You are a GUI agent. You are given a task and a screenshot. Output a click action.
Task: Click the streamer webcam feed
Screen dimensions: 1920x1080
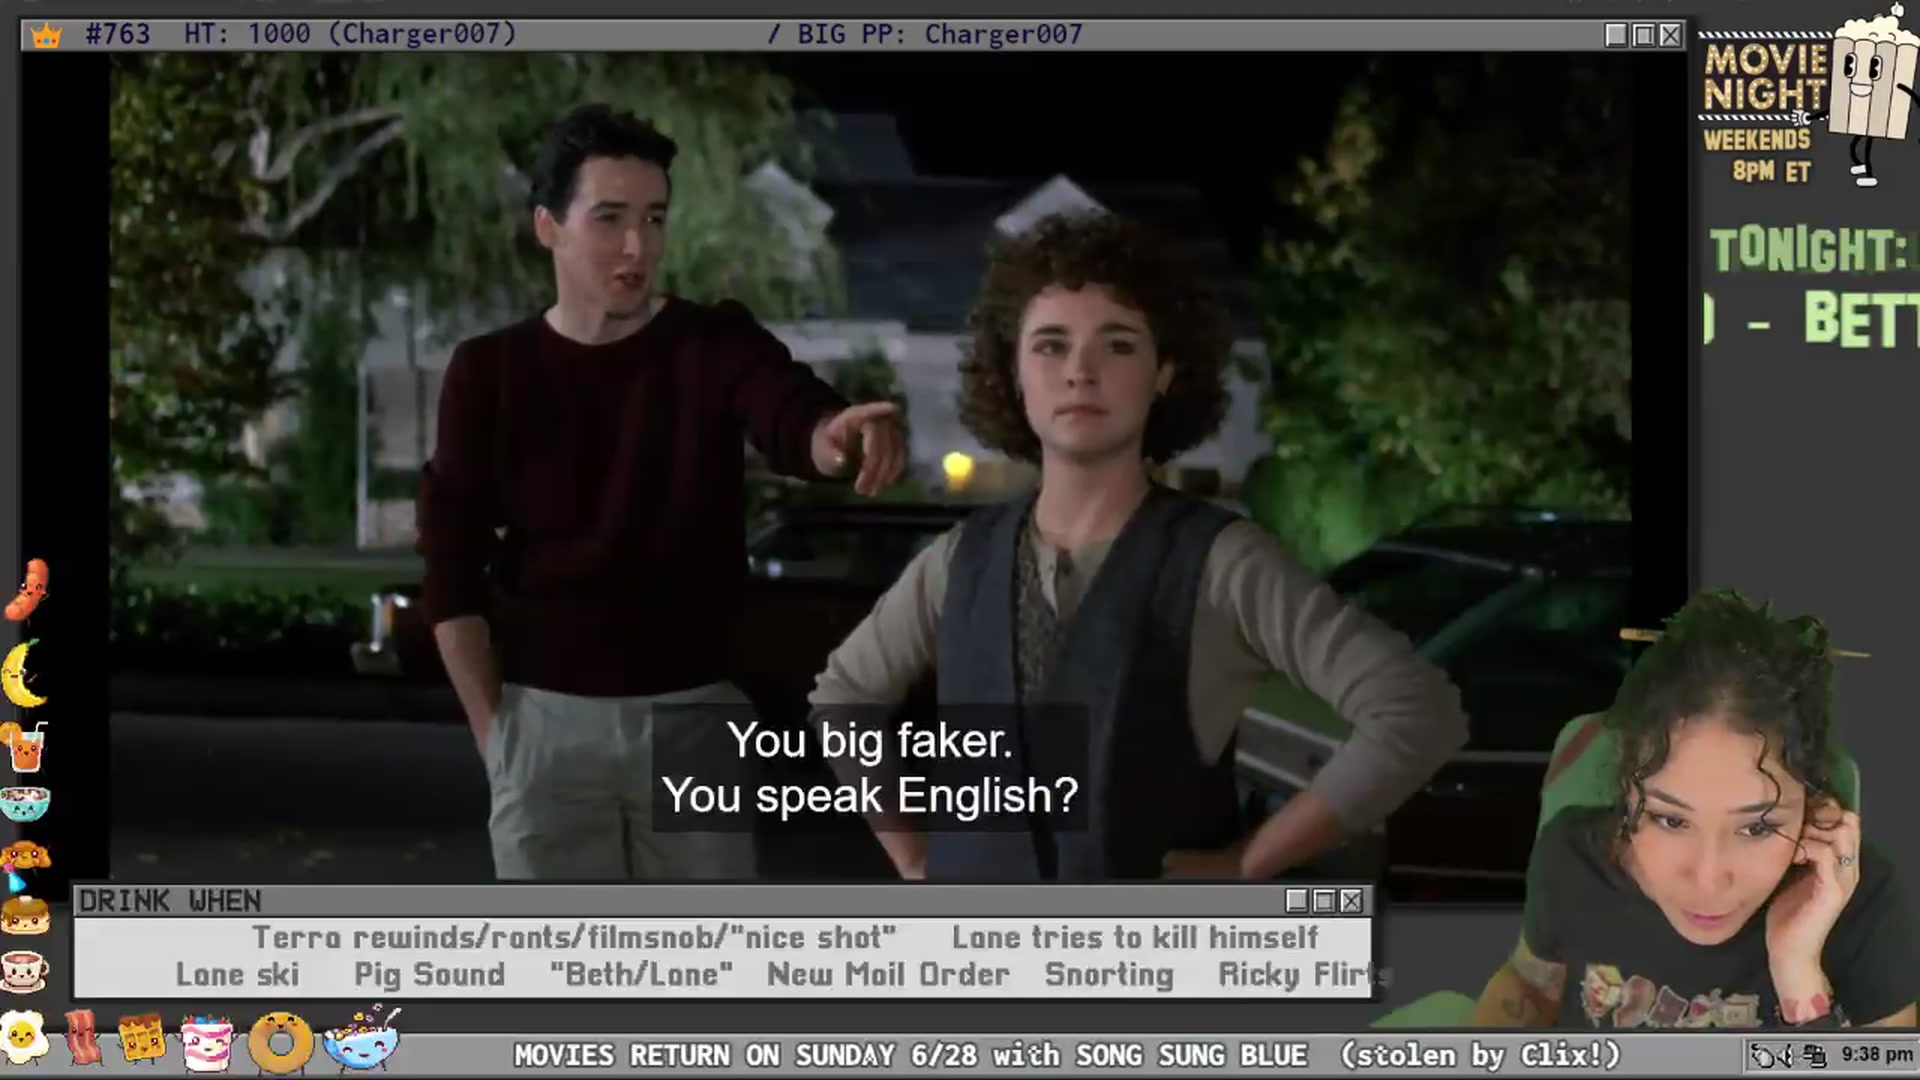pos(1690,810)
